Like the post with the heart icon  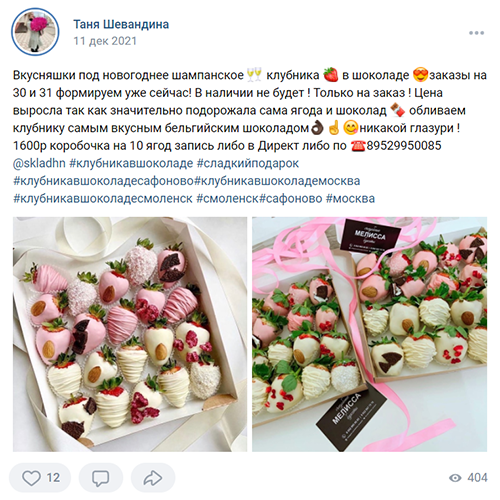pos(31,478)
